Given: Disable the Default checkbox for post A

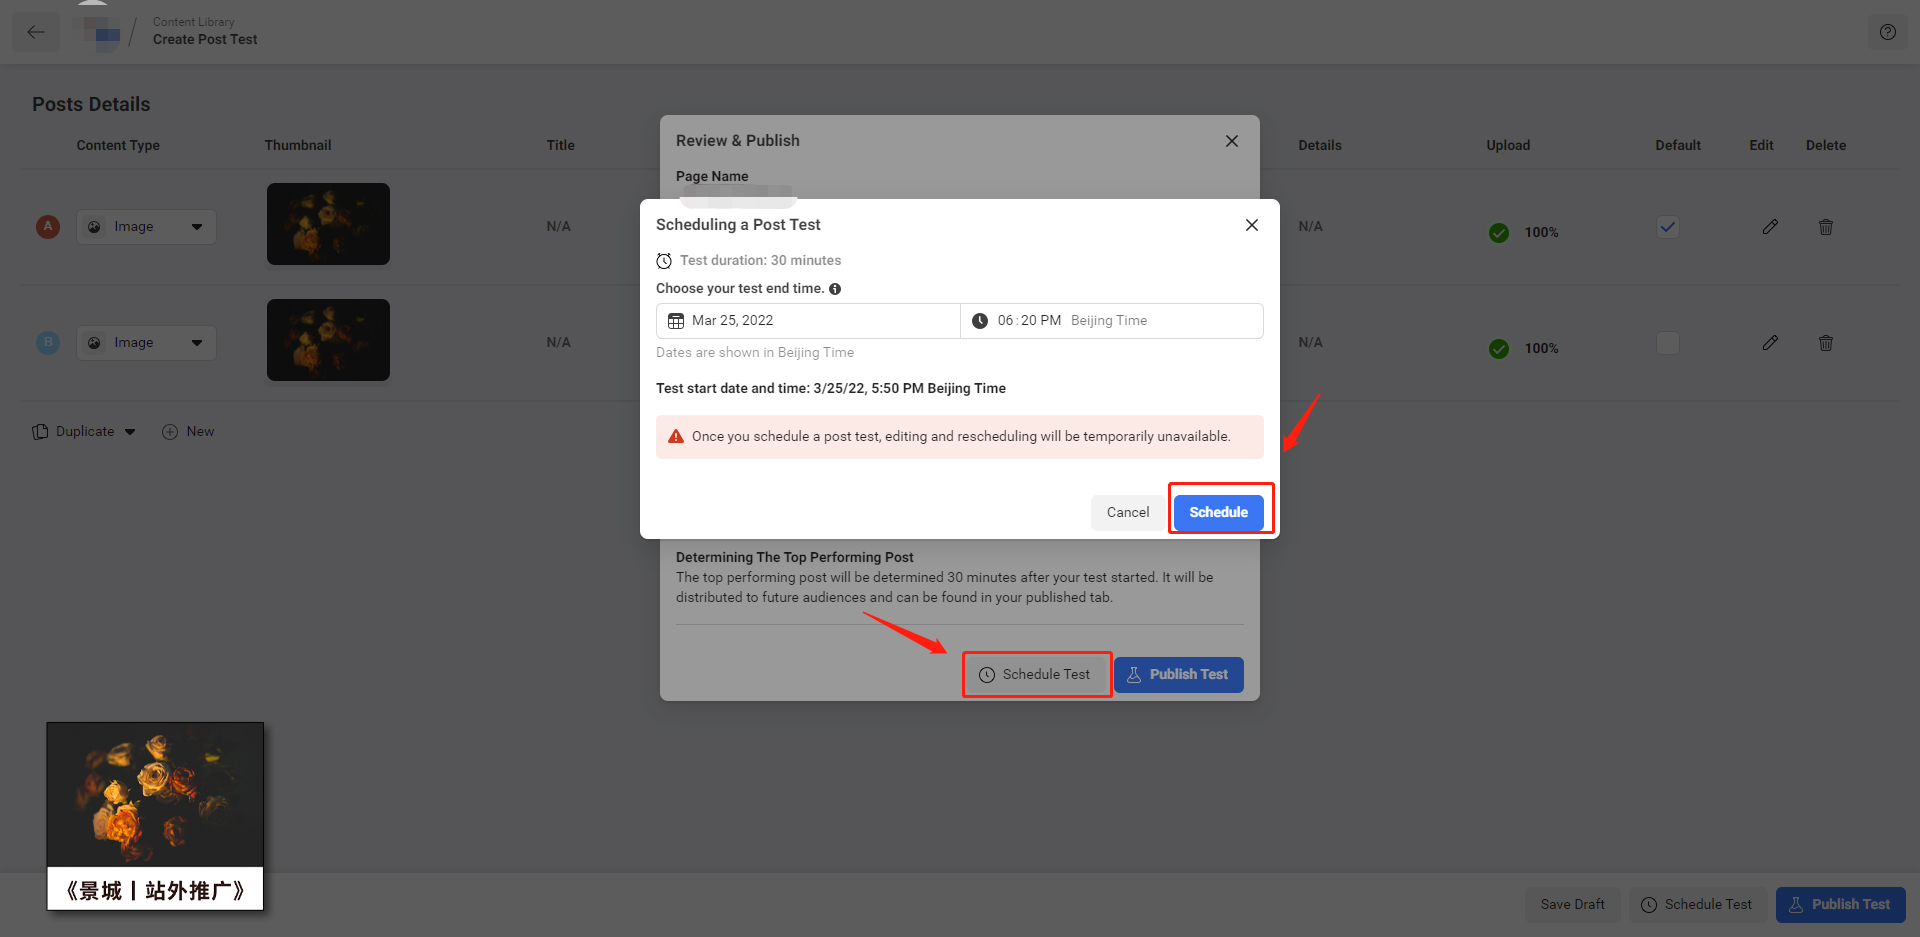Looking at the screenshot, I should 1667,227.
